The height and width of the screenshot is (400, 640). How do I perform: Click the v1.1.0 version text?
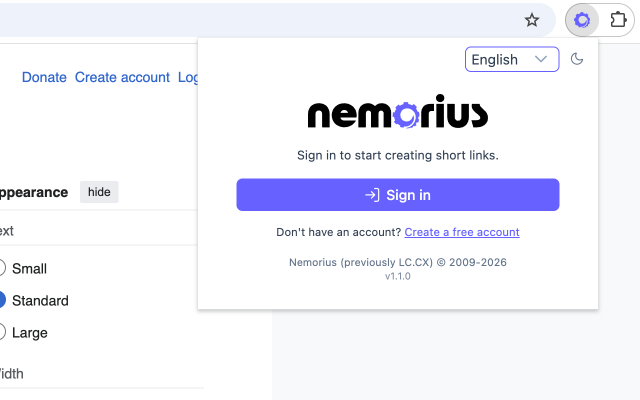398,276
